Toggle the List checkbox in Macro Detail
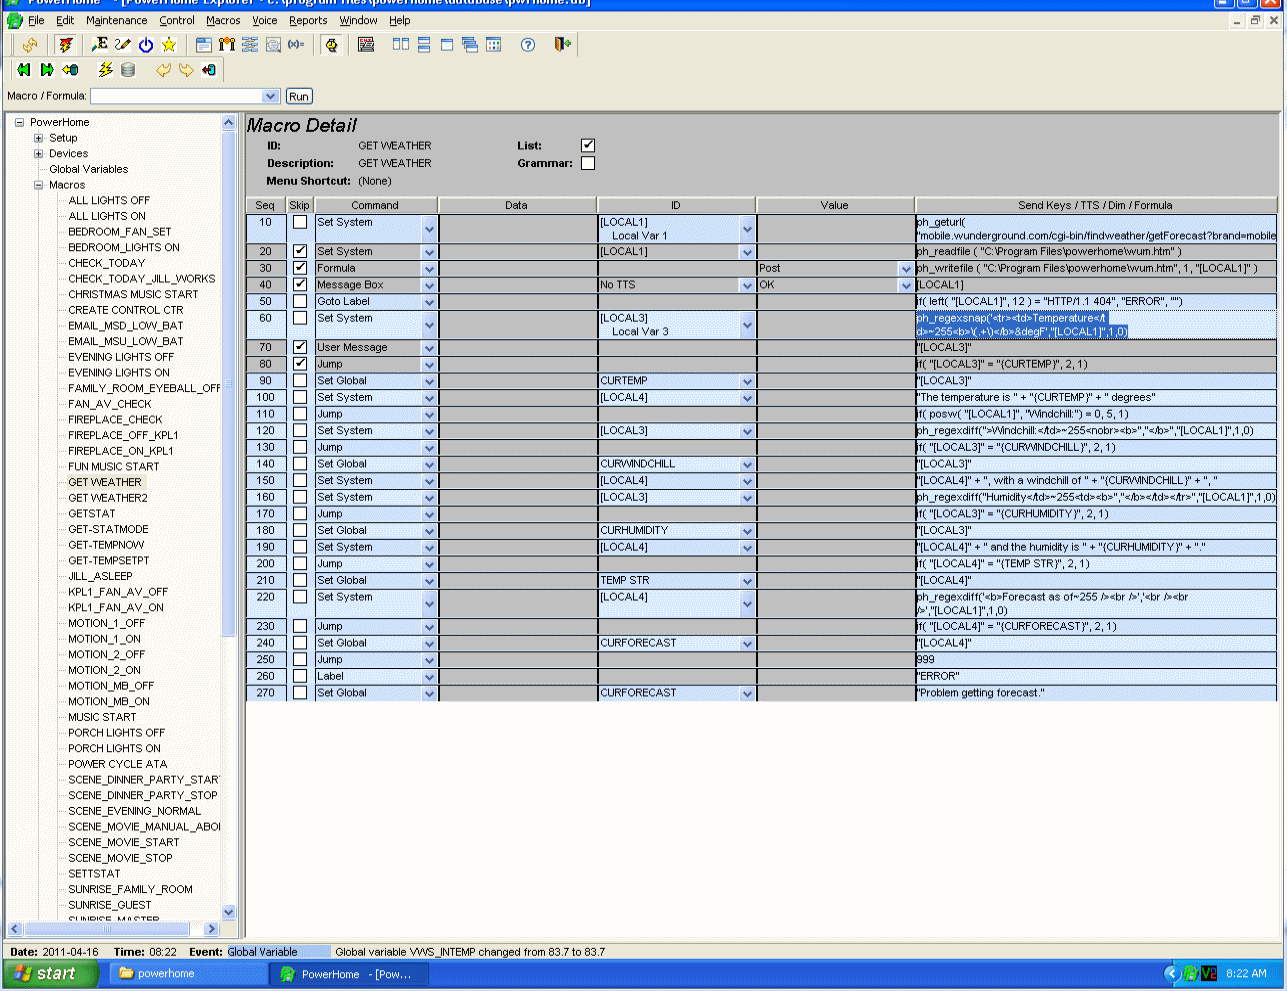The height and width of the screenshot is (991, 1287). coord(588,145)
